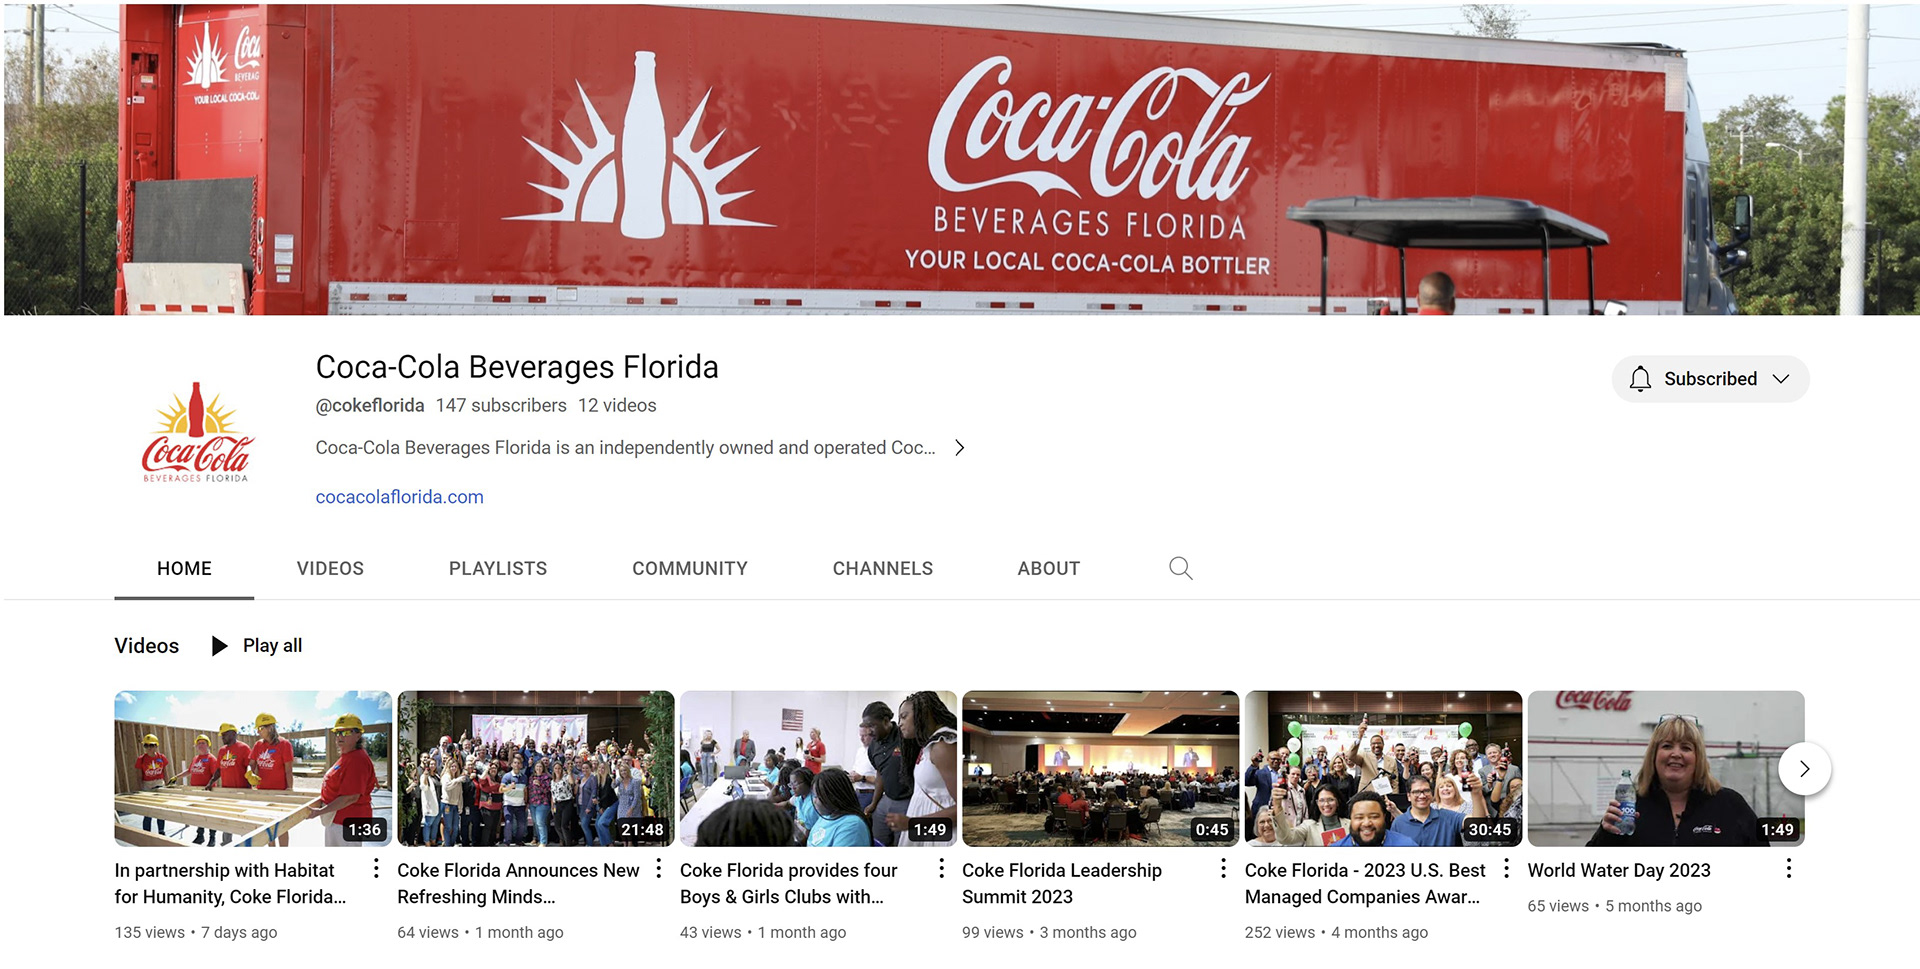Click the @cokeflorida handle text
1920x969 pixels.
pos(370,406)
